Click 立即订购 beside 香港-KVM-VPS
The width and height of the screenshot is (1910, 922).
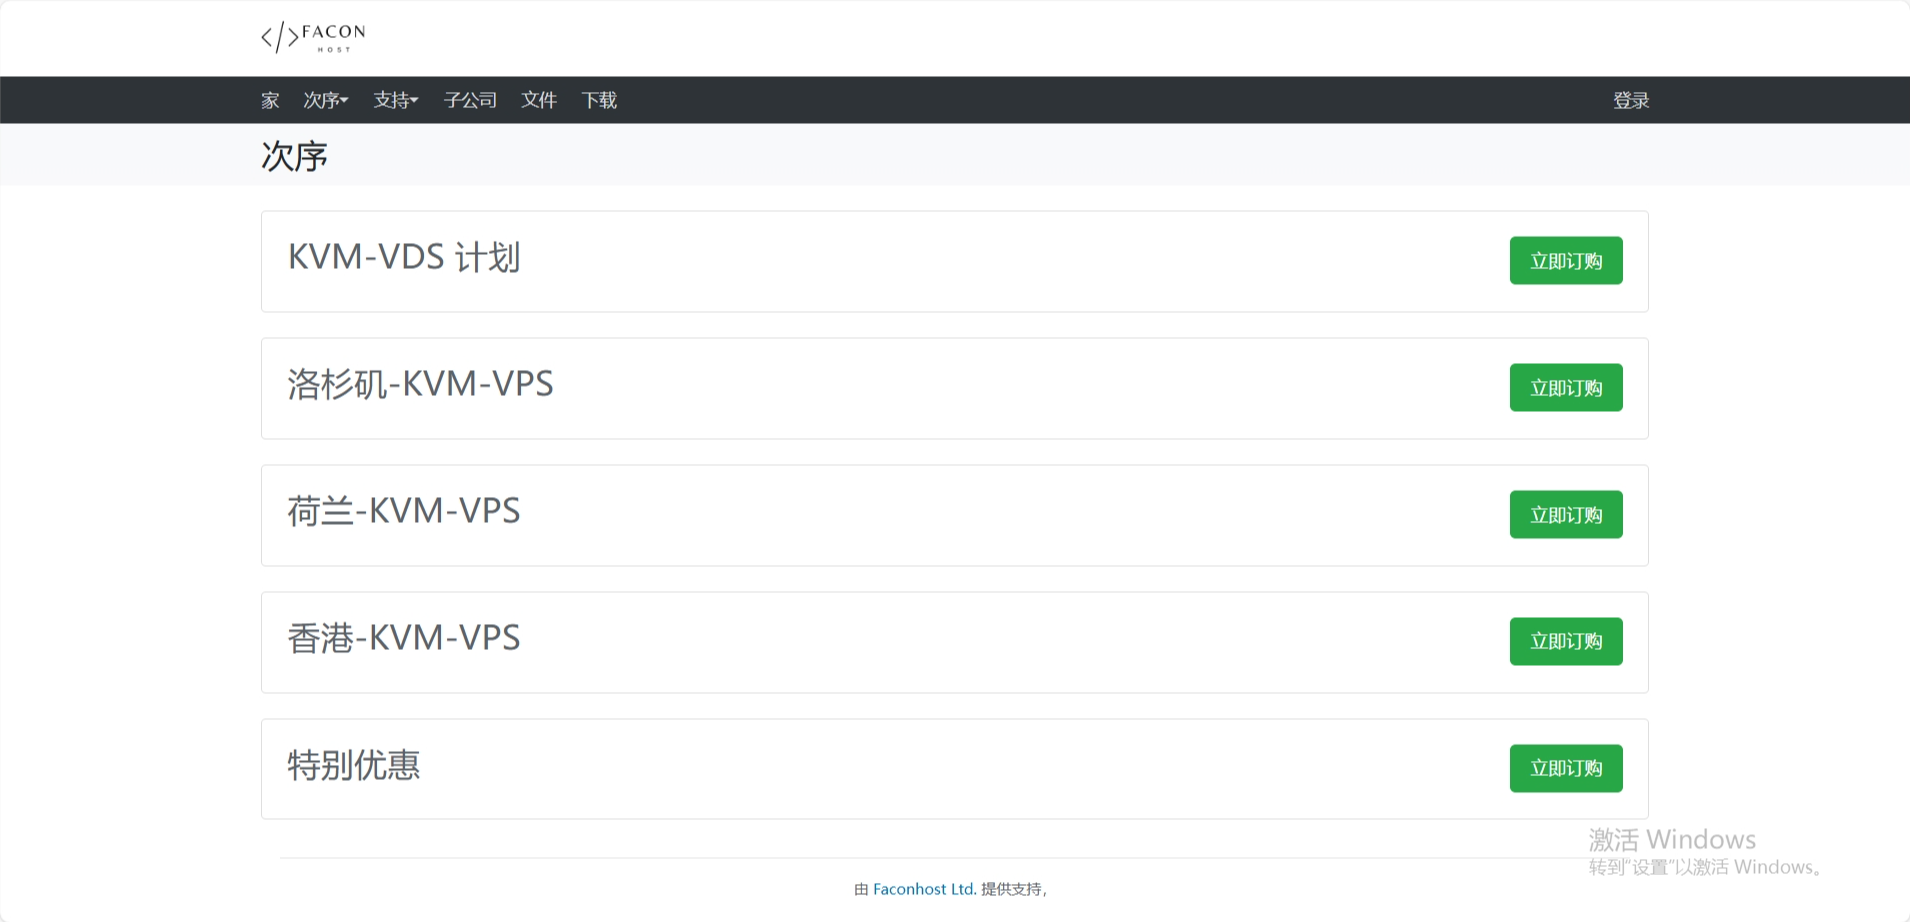pos(1565,641)
